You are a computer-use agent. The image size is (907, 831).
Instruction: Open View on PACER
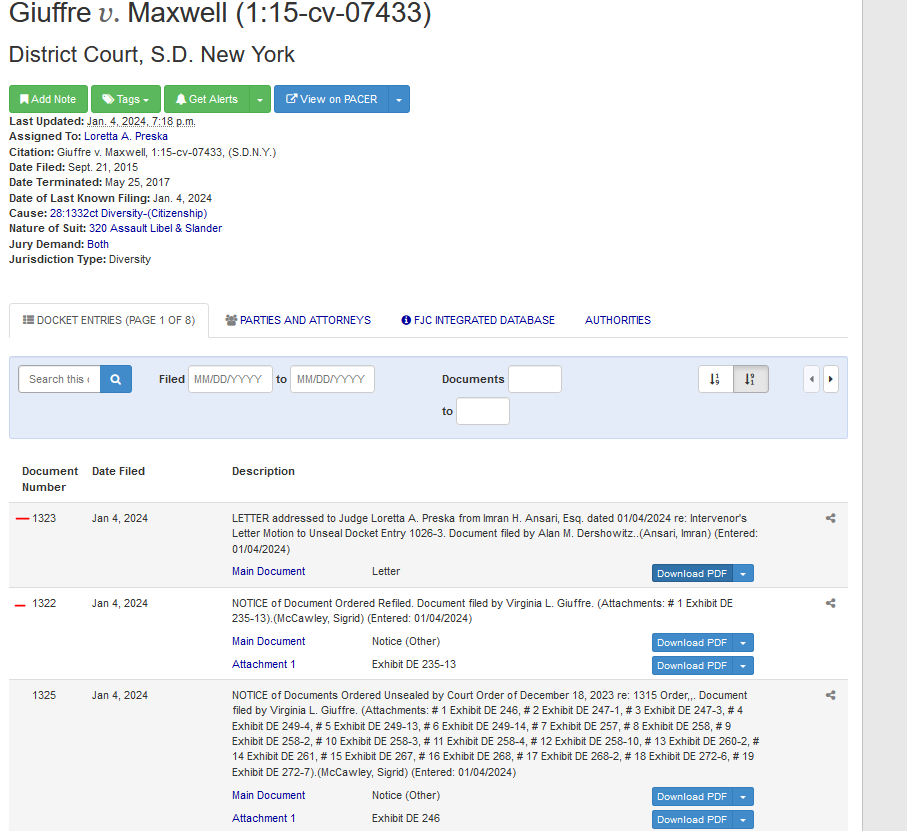pyautogui.click(x=331, y=99)
